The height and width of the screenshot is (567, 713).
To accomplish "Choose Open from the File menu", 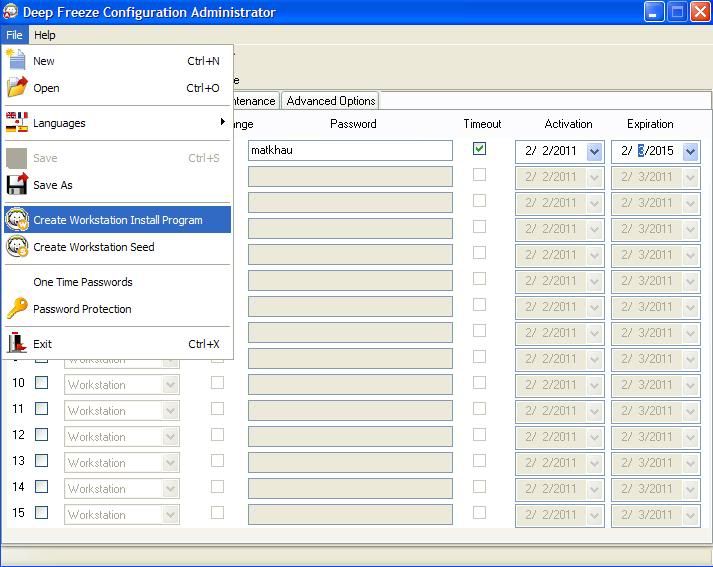I will [x=117, y=88].
